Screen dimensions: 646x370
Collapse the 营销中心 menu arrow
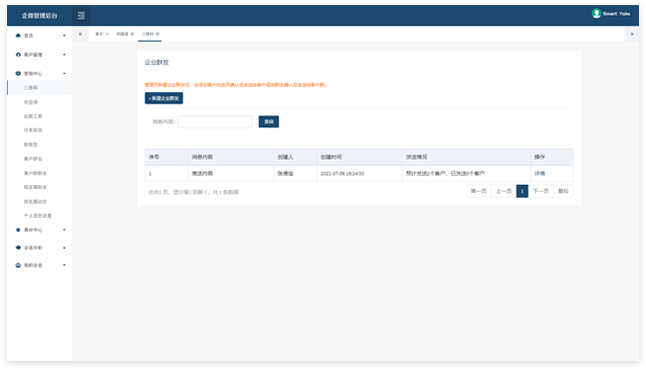64,73
